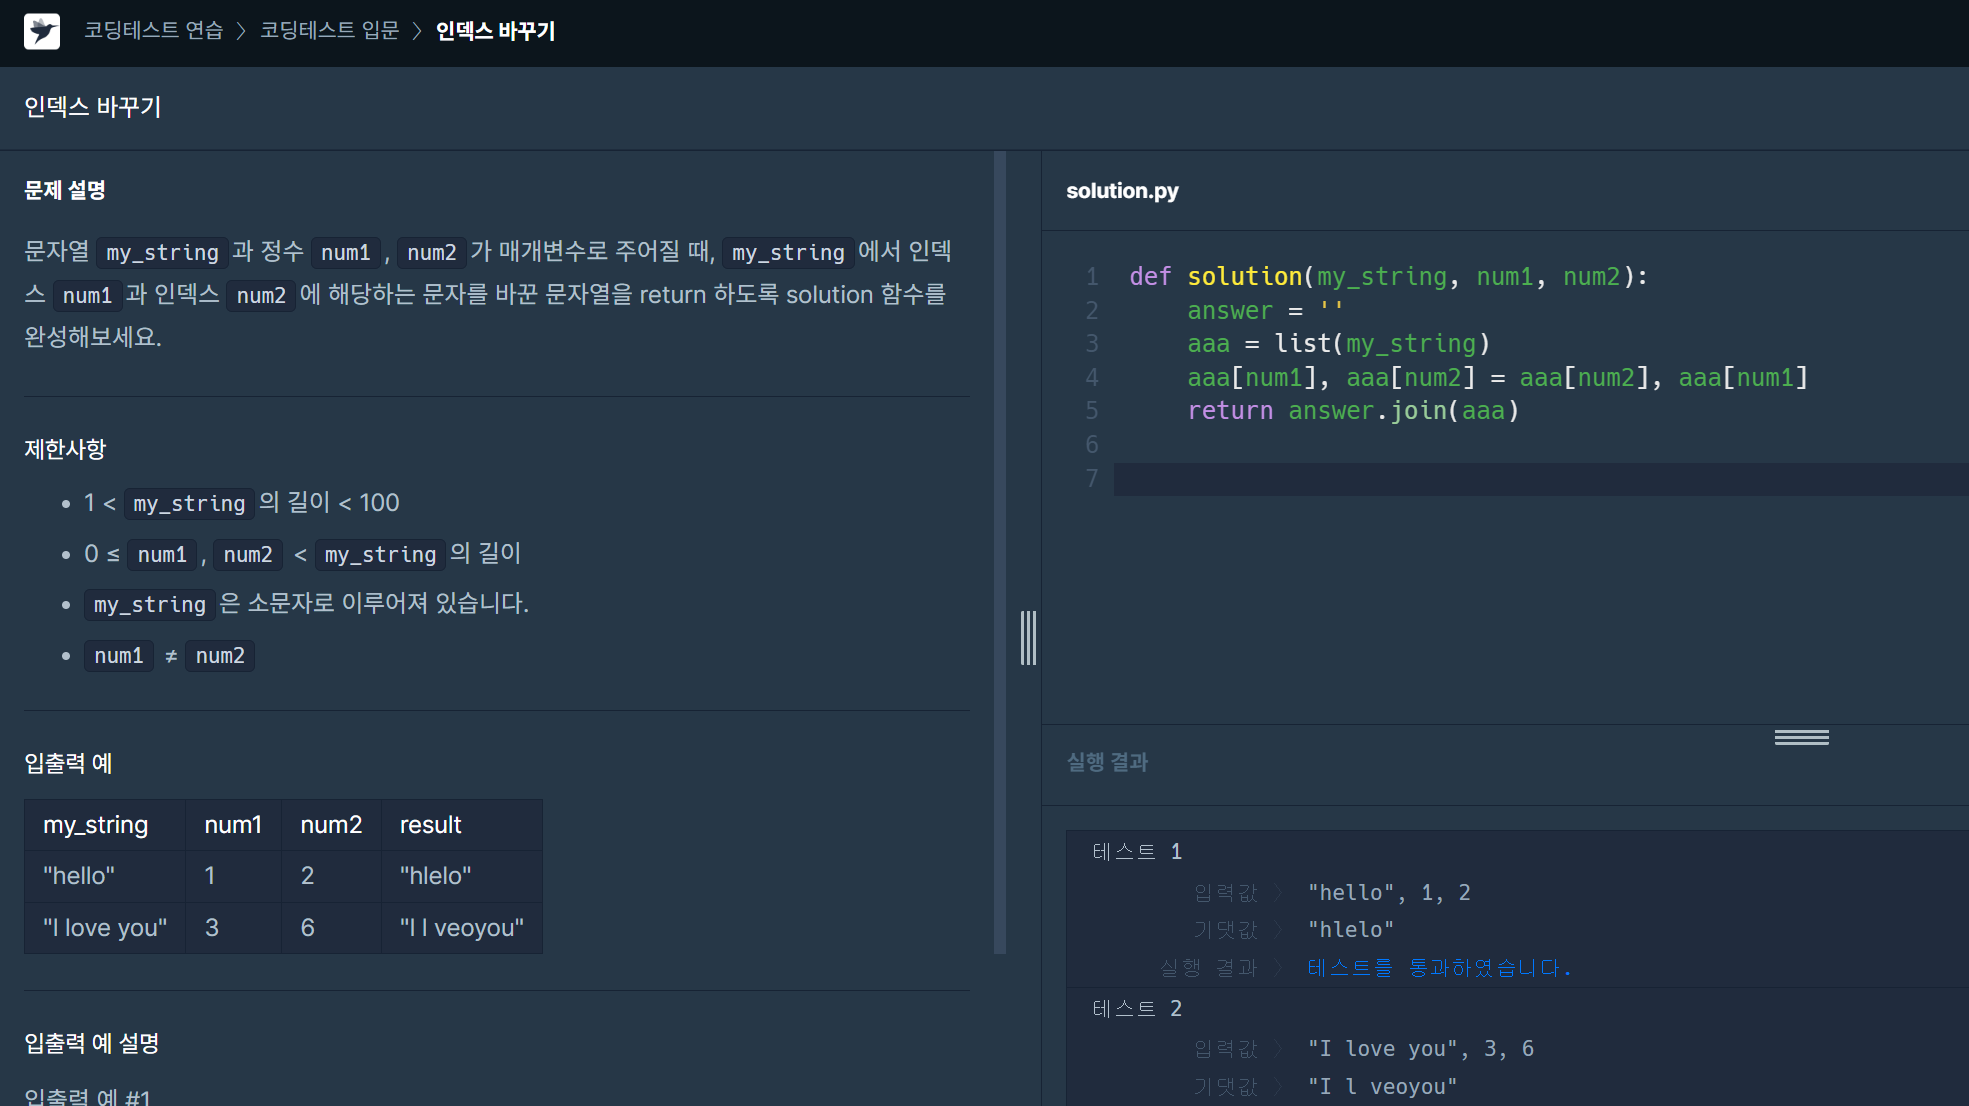Click test 2 input value "I love you", 3, 6
Image resolution: width=1969 pixels, height=1106 pixels.
[1421, 1049]
